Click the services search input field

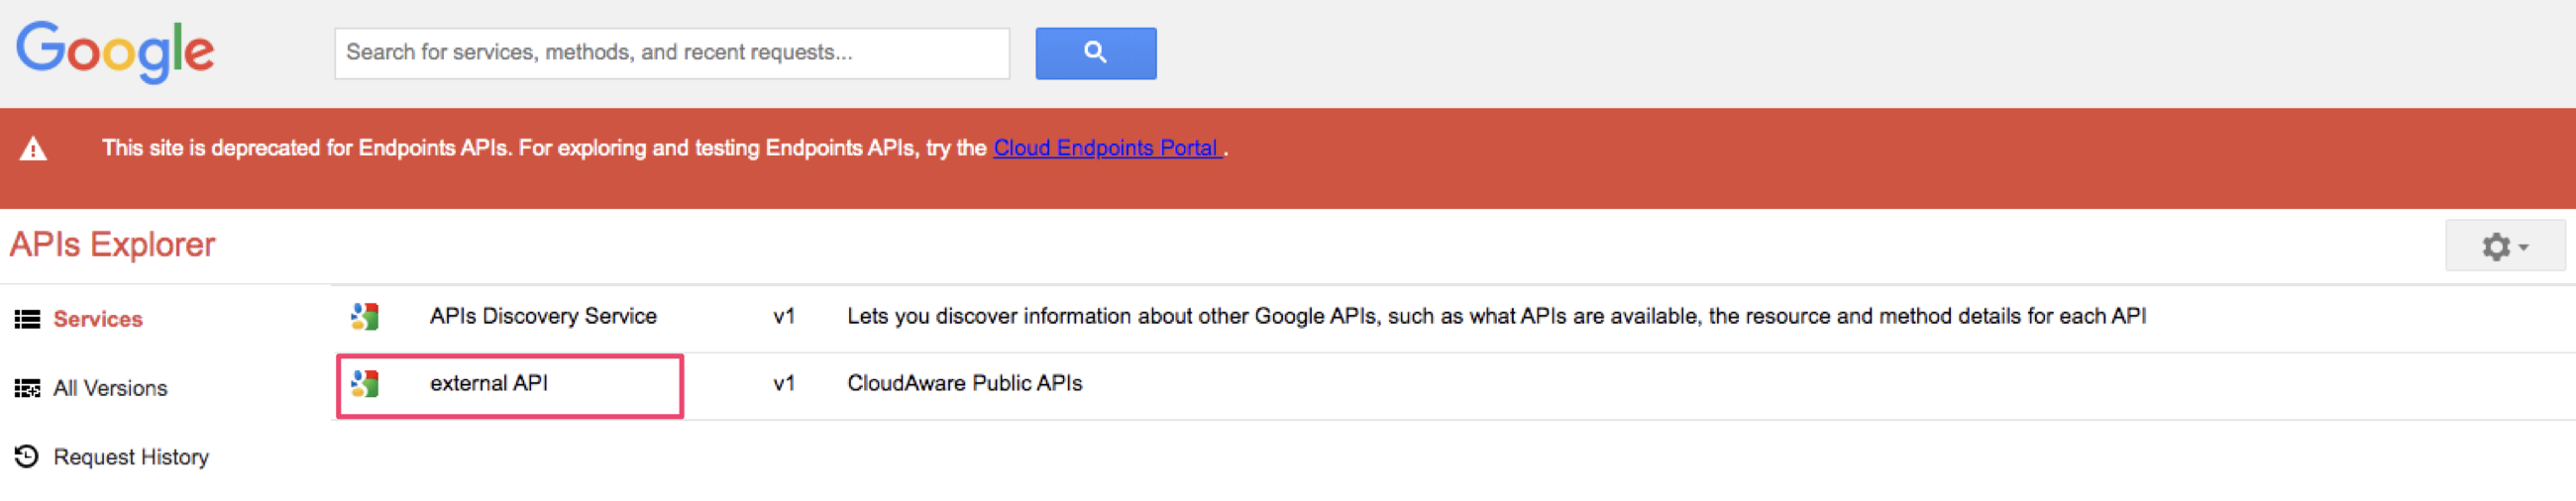(x=671, y=53)
